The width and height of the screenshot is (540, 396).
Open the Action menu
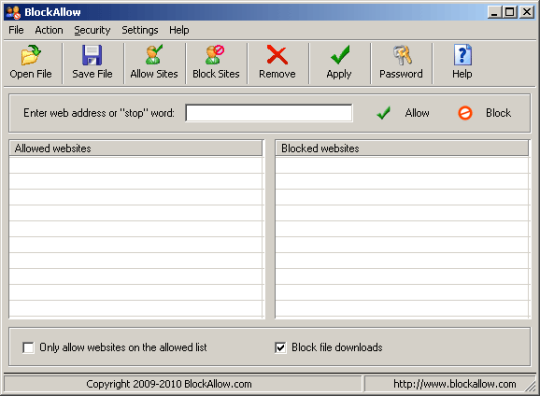pos(49,30)
